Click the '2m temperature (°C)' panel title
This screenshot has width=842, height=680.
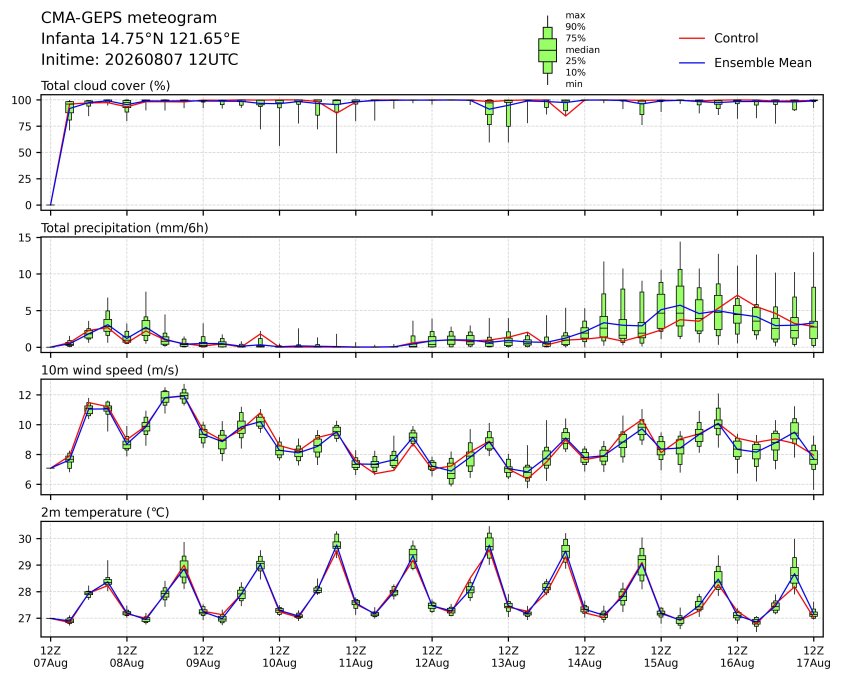coord(105,512)
